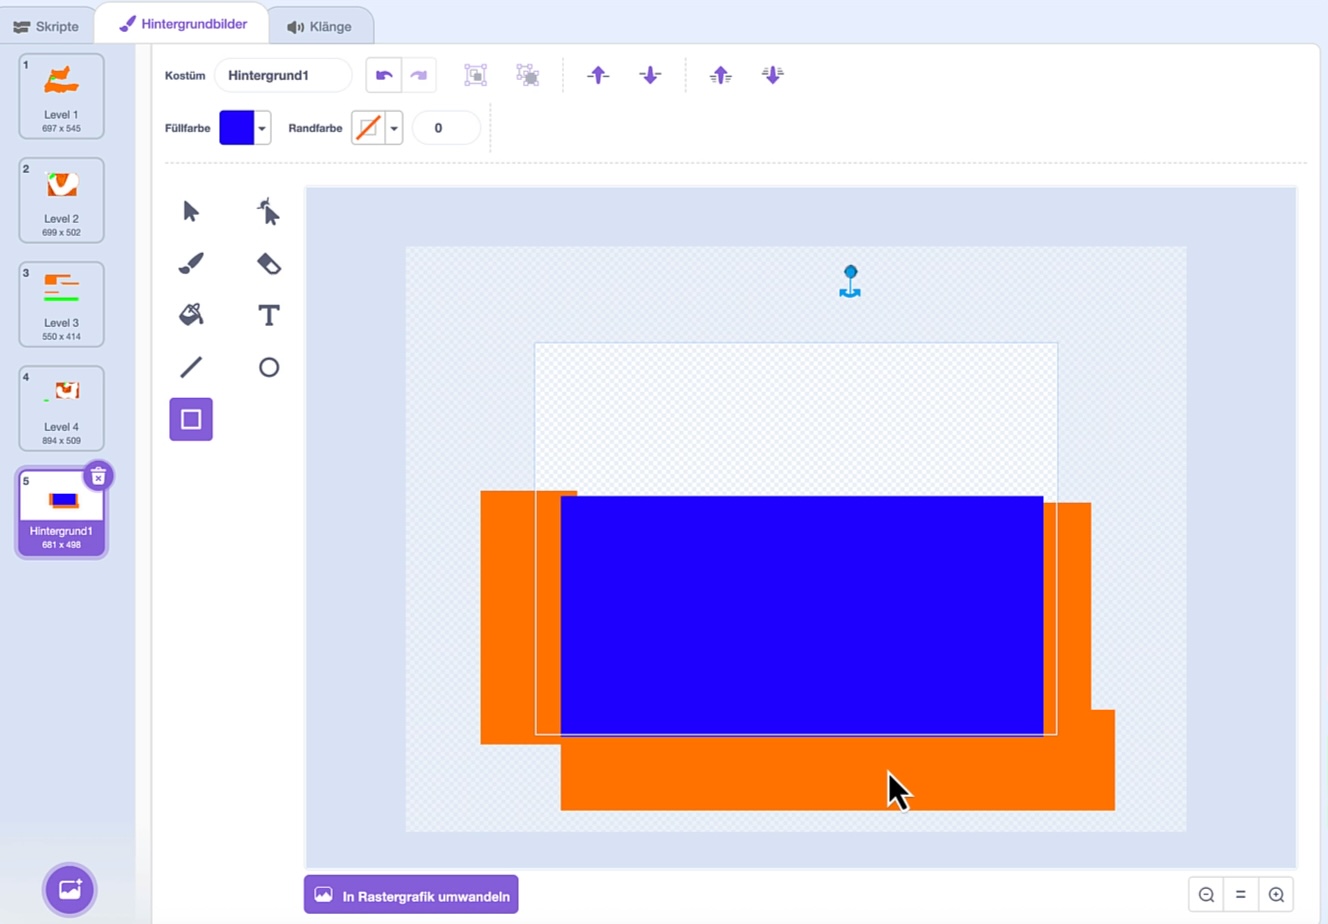Select the arrow Select tool
Screen dimensions: 1328x924
click(x=191, y=211)
